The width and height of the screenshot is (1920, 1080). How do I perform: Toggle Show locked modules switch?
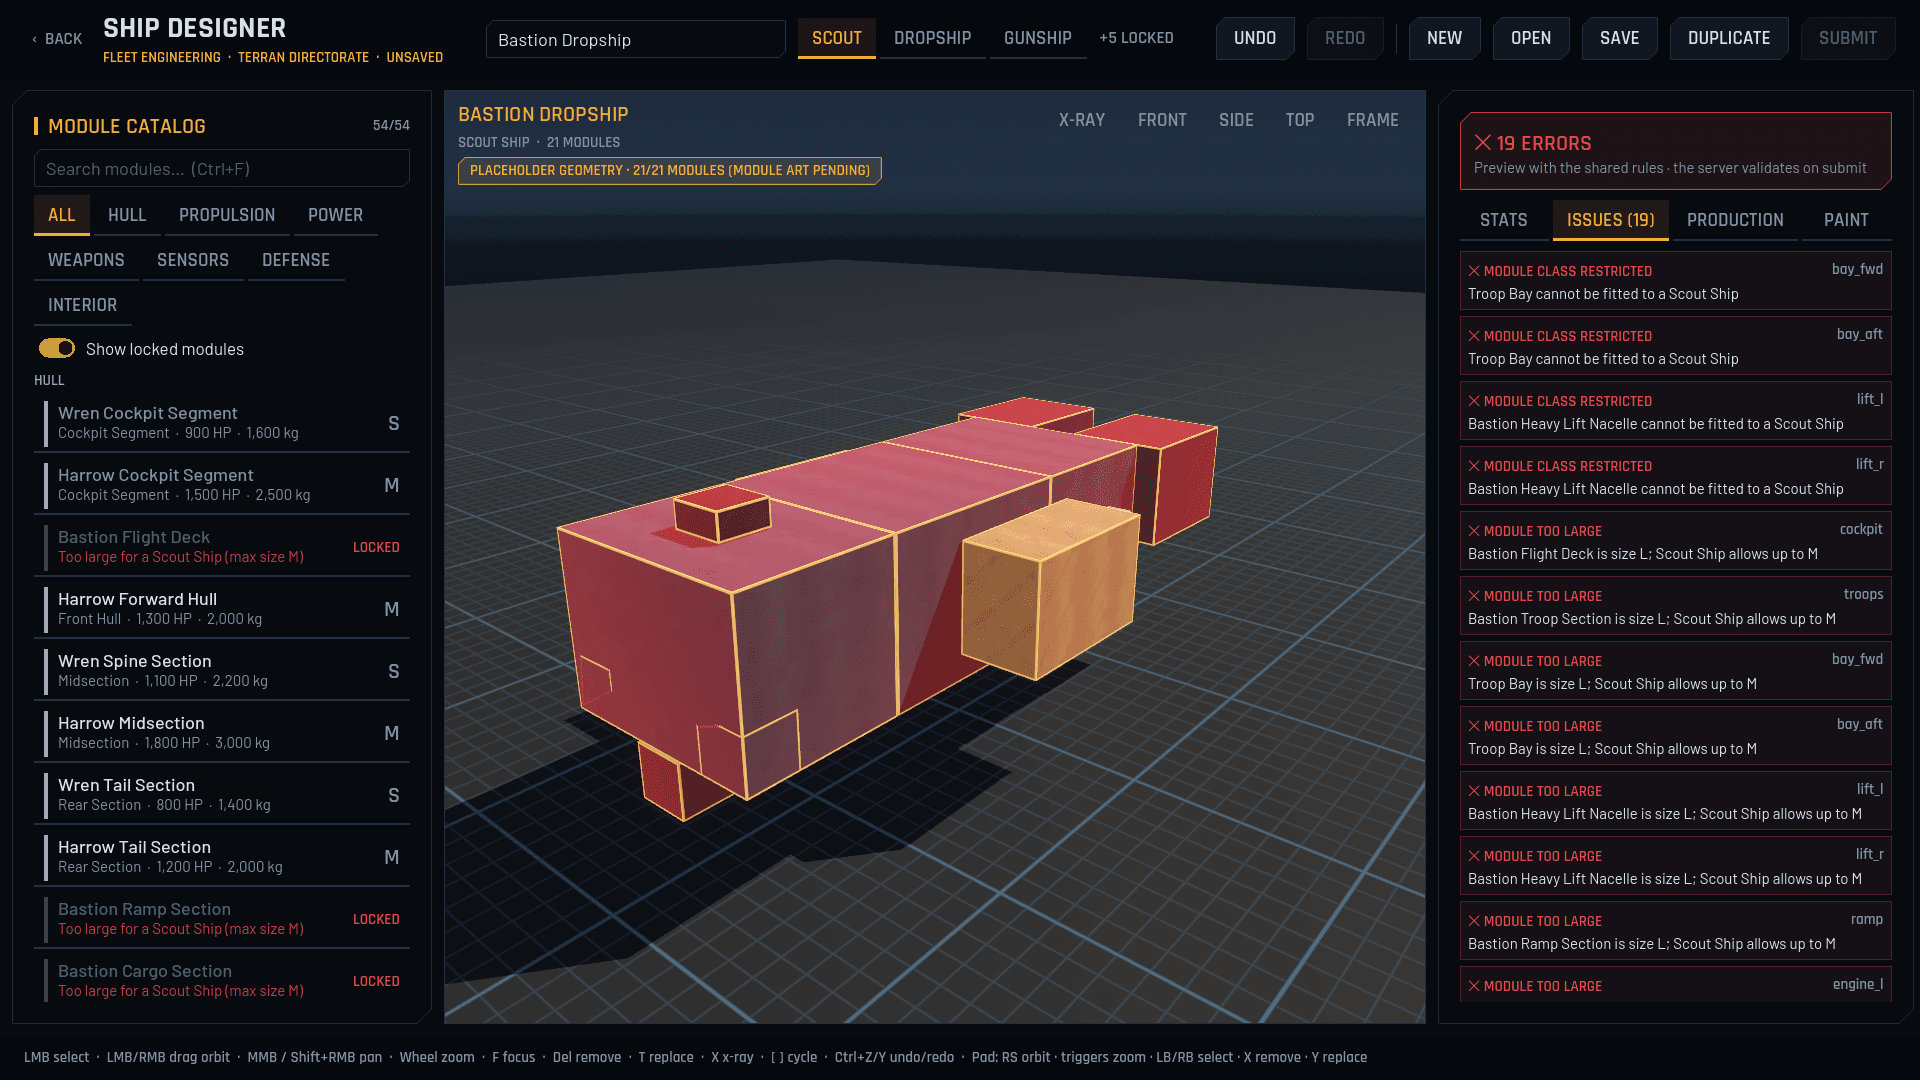[57, 348]
